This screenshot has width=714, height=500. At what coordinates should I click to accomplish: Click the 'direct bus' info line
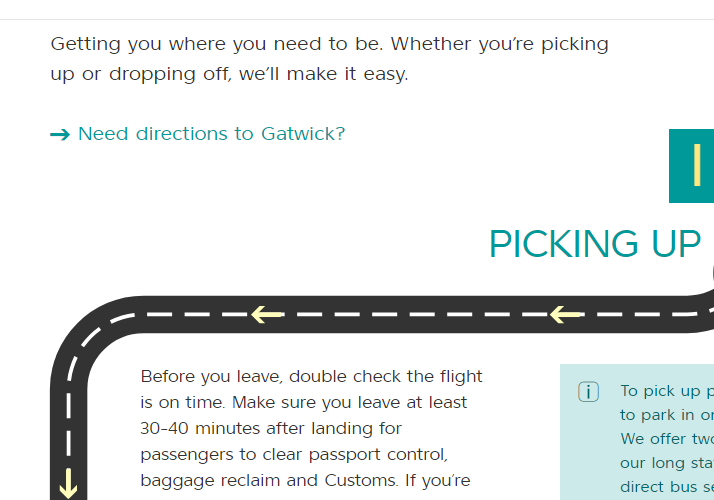pyautogui.click(x=667, y=487)
